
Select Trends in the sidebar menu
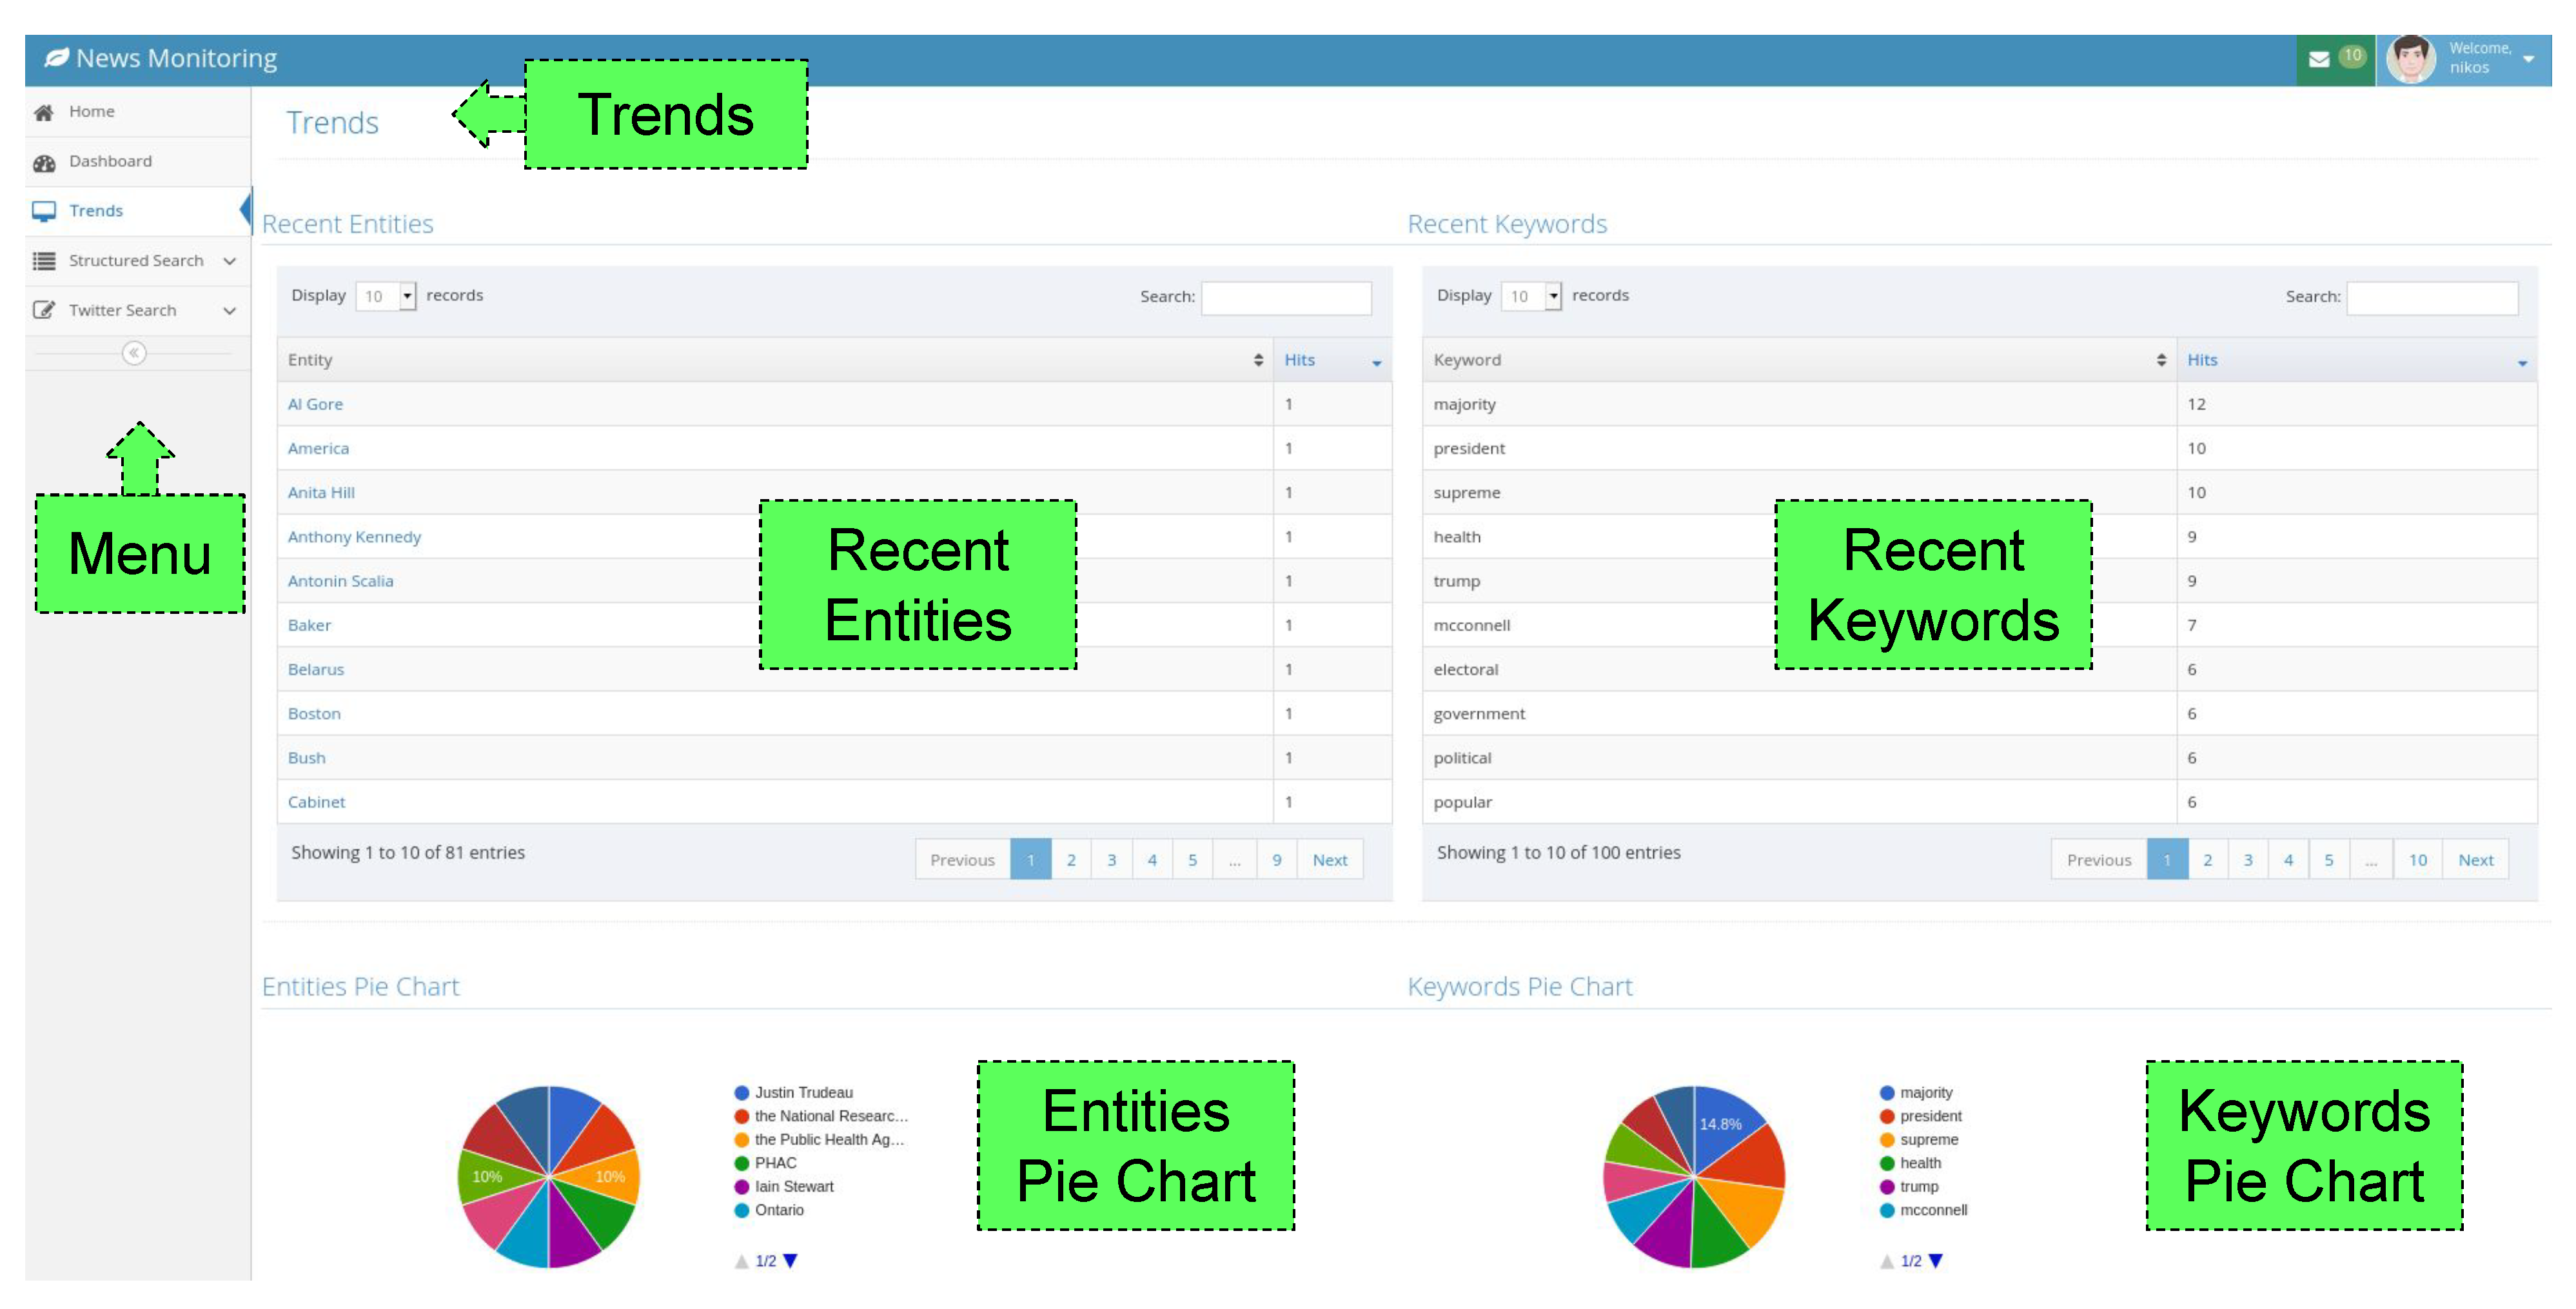click(x=96, y=211)
